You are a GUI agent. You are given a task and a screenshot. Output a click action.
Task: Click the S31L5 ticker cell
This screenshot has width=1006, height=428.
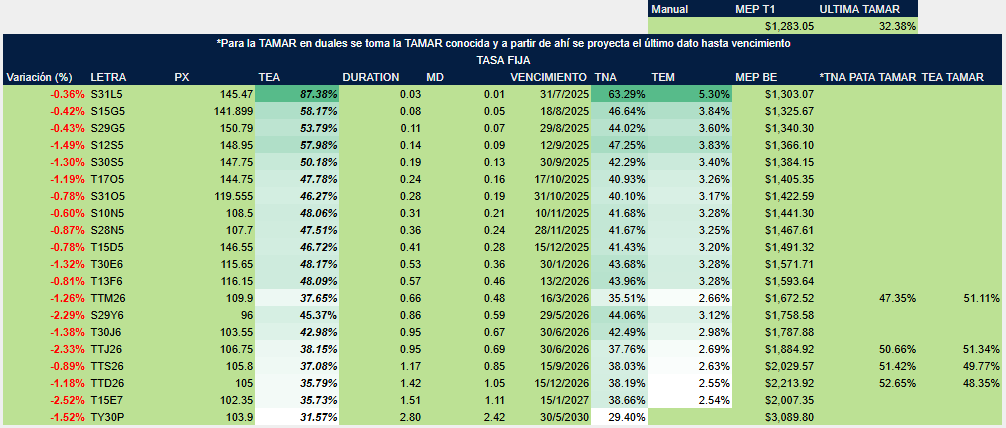[x=107, y=94]
